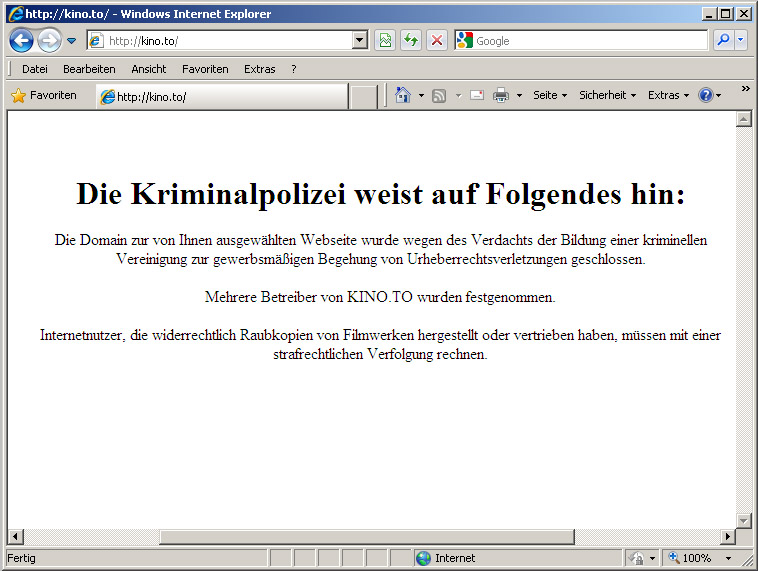Maximize the Internet Explorer window
Screen dimensions: 758x571
click(x=726, y=14)
